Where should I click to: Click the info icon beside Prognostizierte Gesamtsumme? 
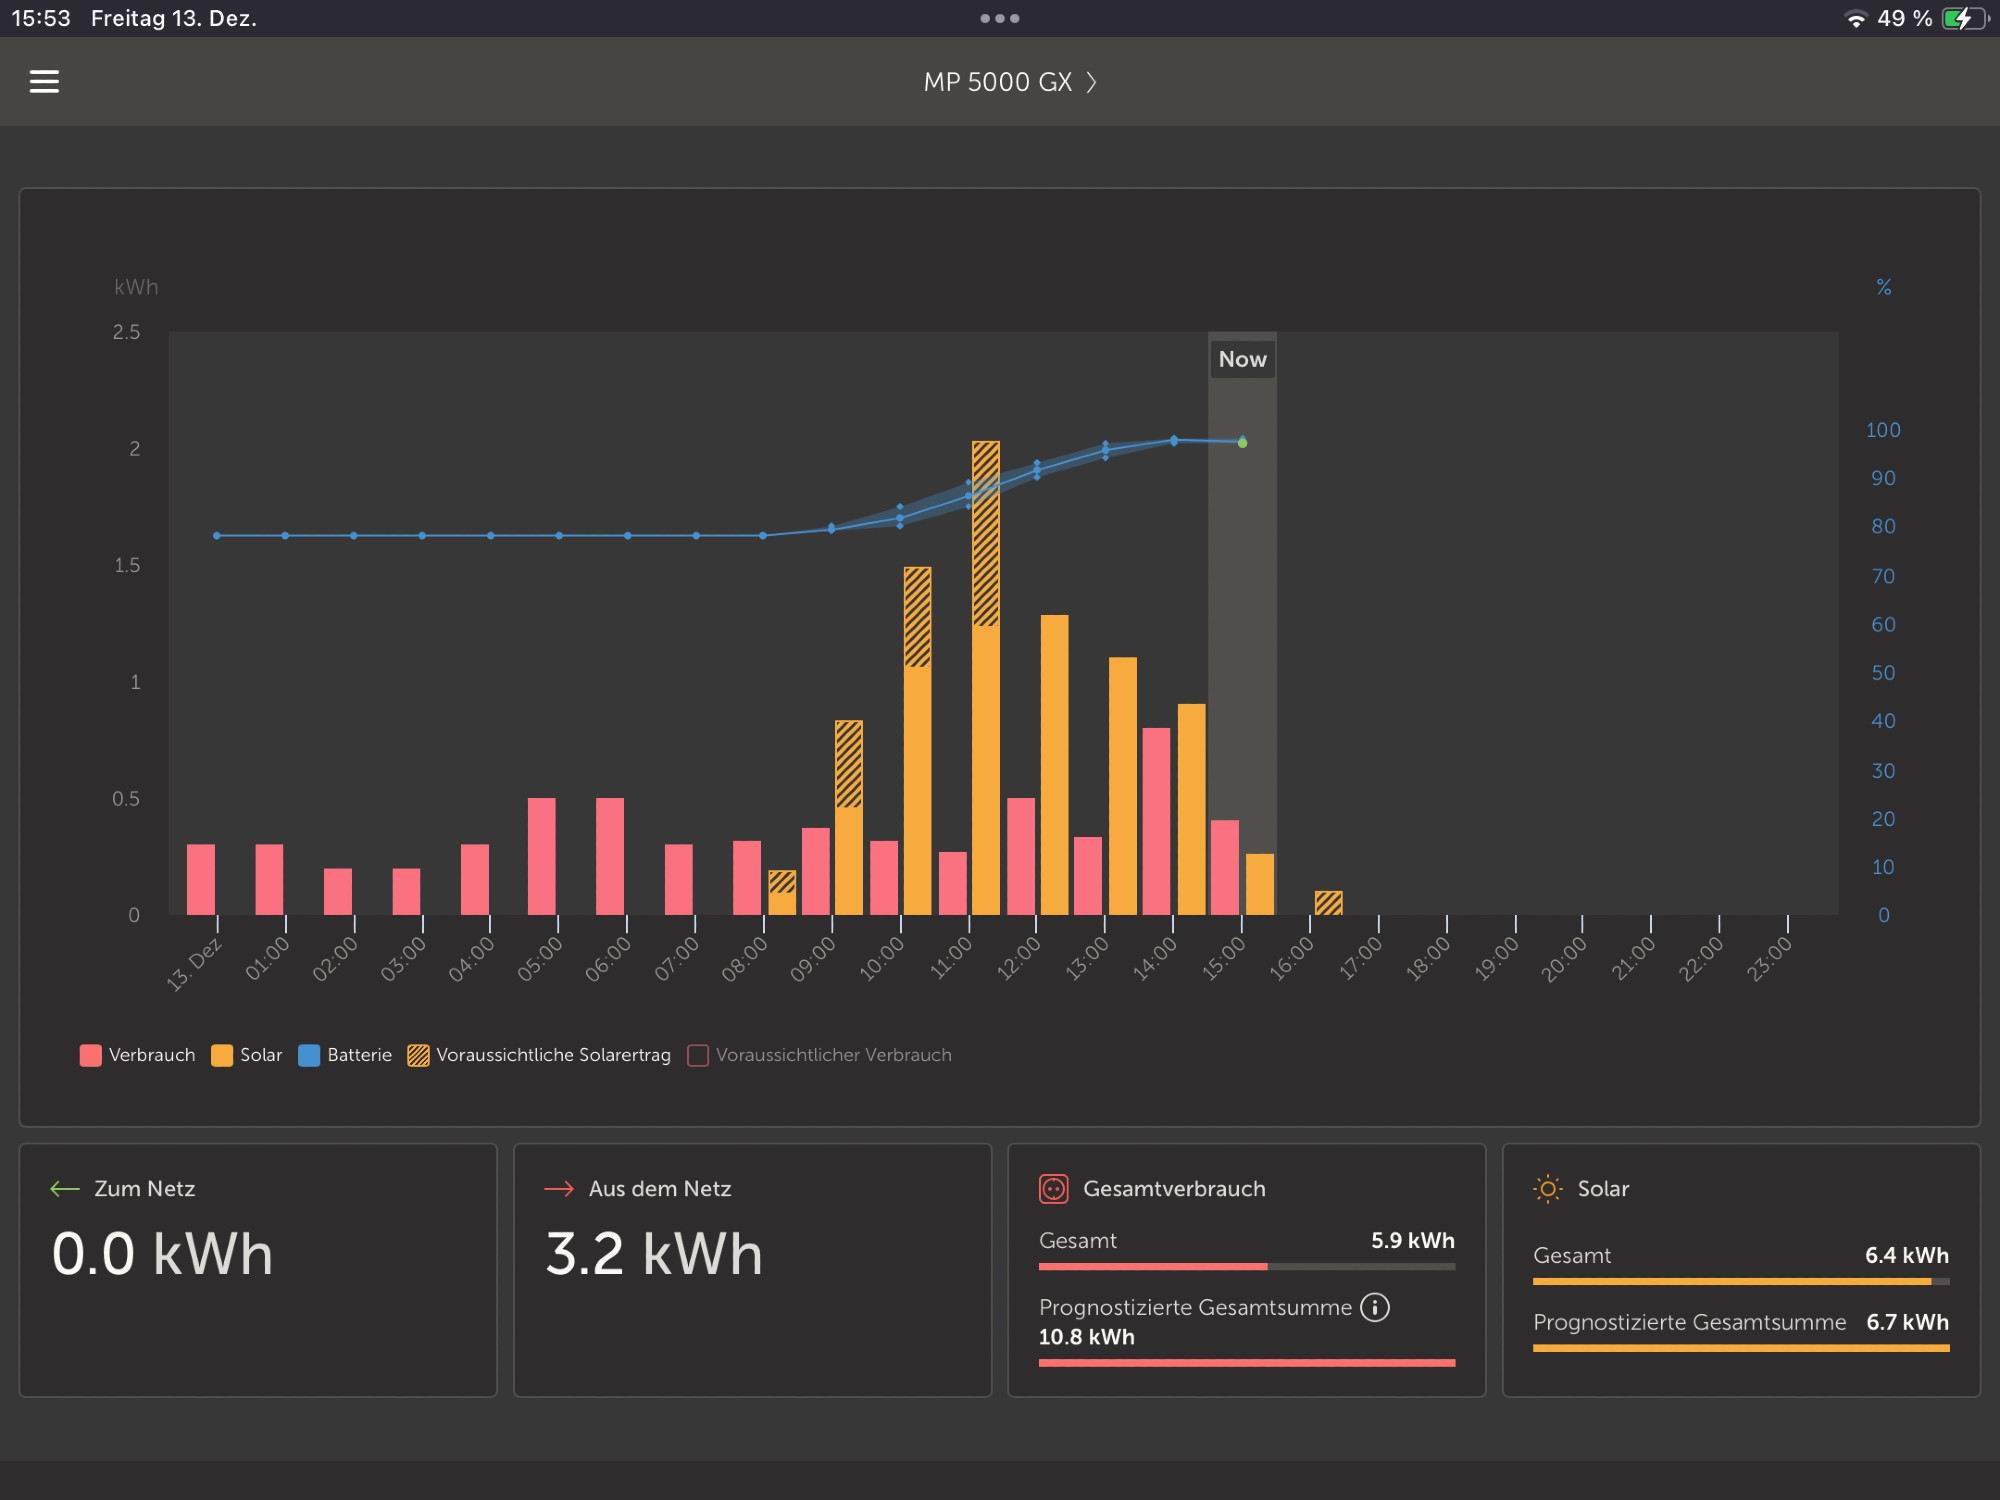pyautogui.click(x=1375, y=1307)
